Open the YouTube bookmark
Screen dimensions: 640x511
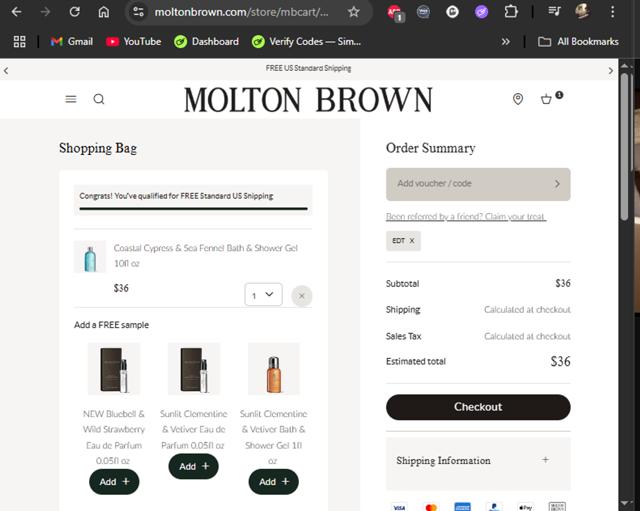pyautogui.click(x=133, y=42)
